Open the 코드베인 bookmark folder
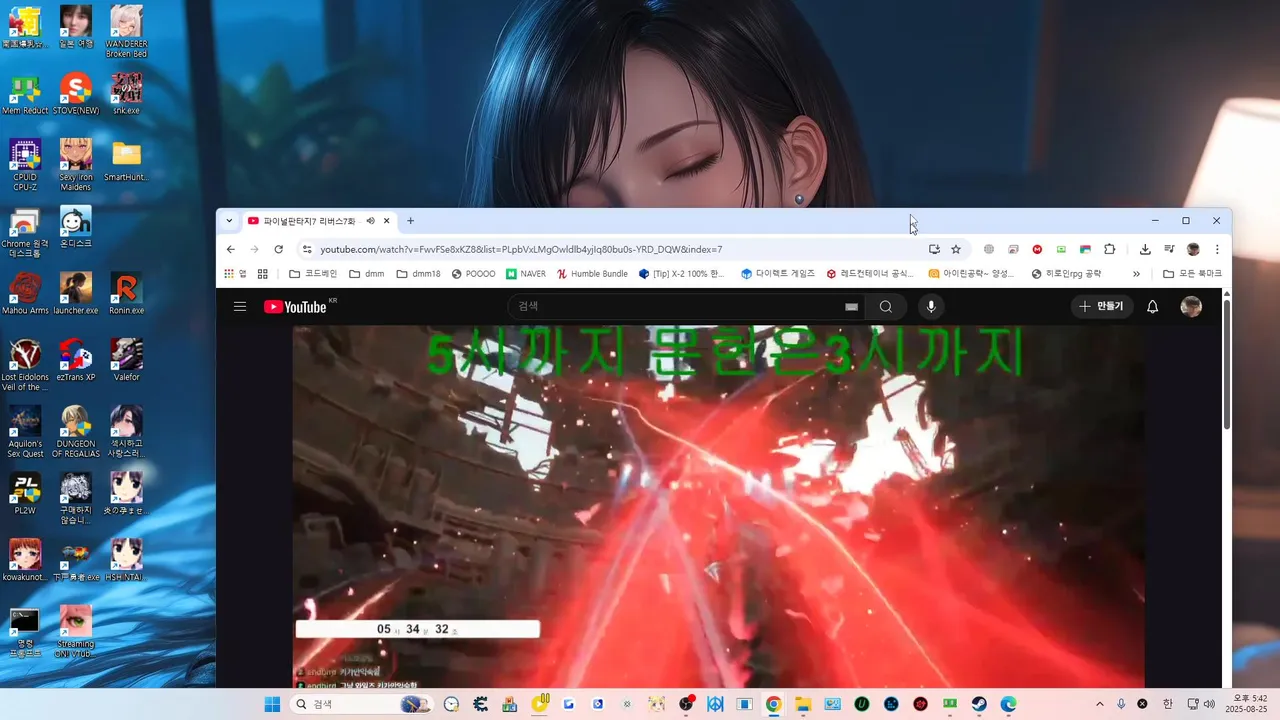Screen dimensions: 1280x720 pos(313,273)
